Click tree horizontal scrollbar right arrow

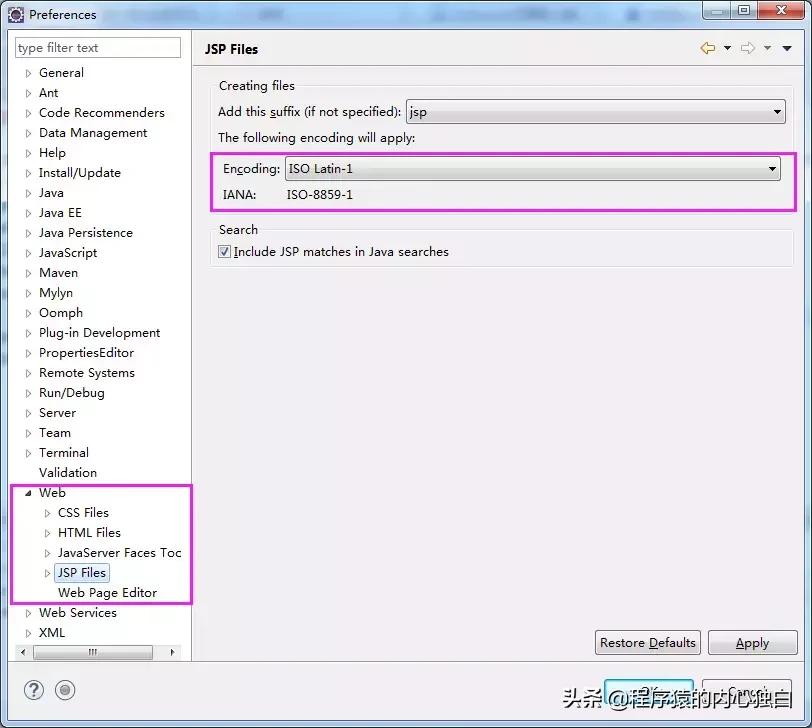point(172,652)
